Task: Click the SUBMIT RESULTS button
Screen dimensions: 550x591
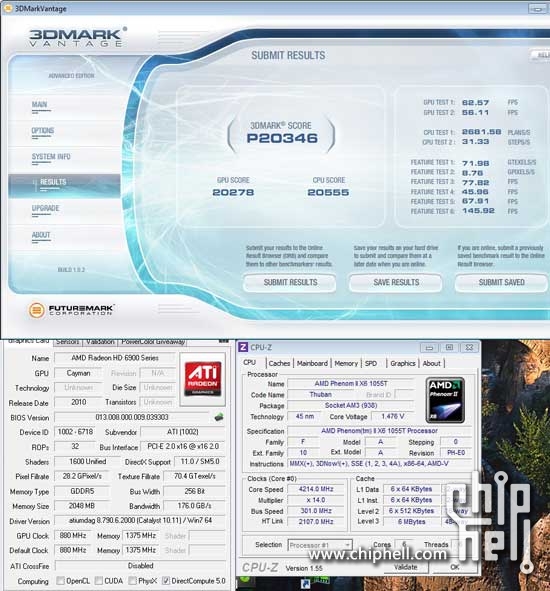Action: coord(290,283)
